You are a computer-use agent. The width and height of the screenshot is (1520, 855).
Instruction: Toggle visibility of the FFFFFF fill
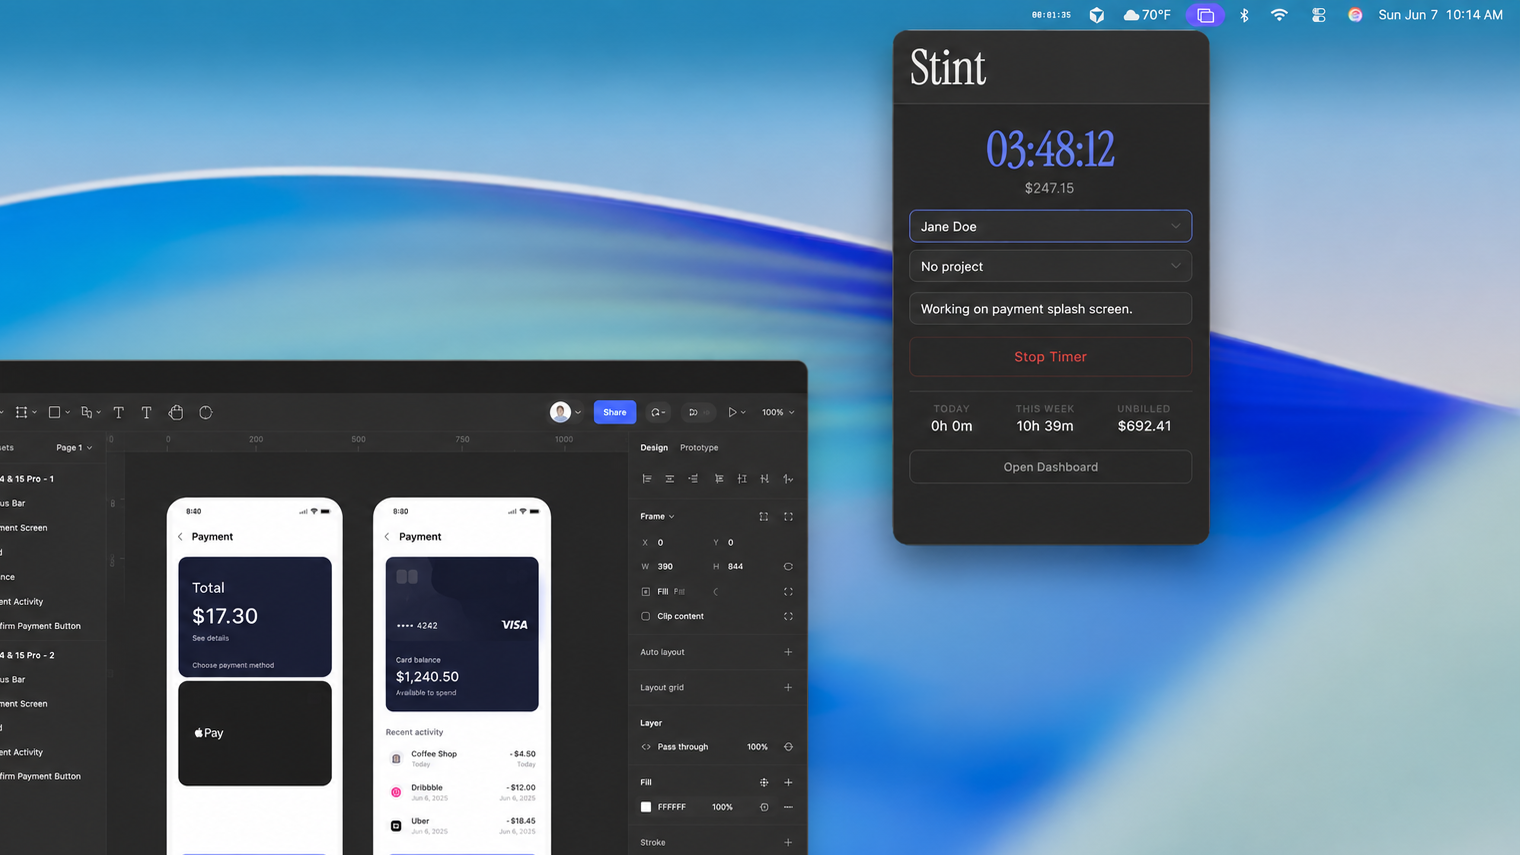click(764, 807)
